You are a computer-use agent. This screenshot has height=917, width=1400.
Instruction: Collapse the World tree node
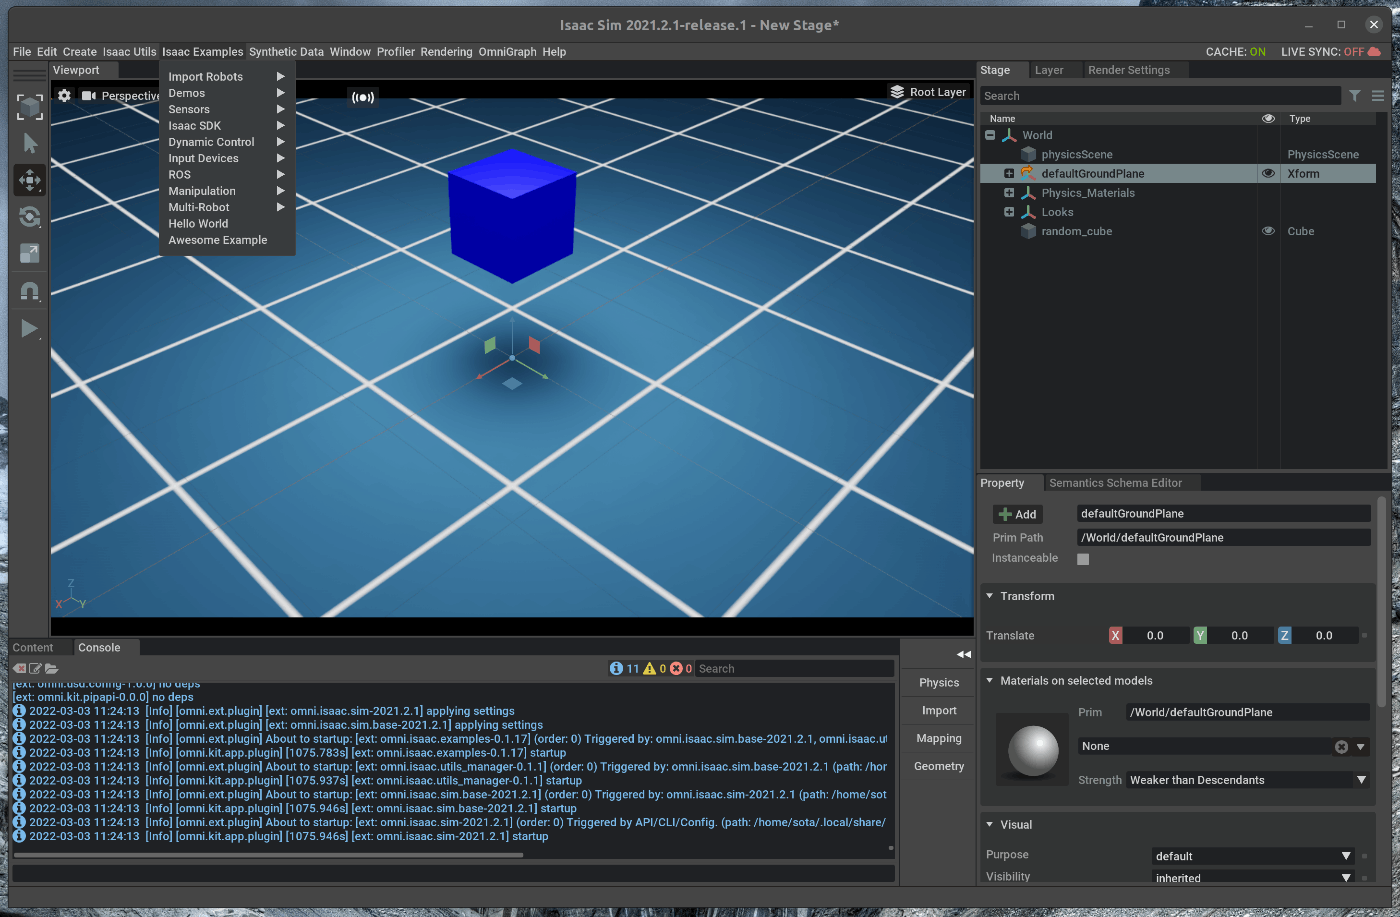point(990,135)
